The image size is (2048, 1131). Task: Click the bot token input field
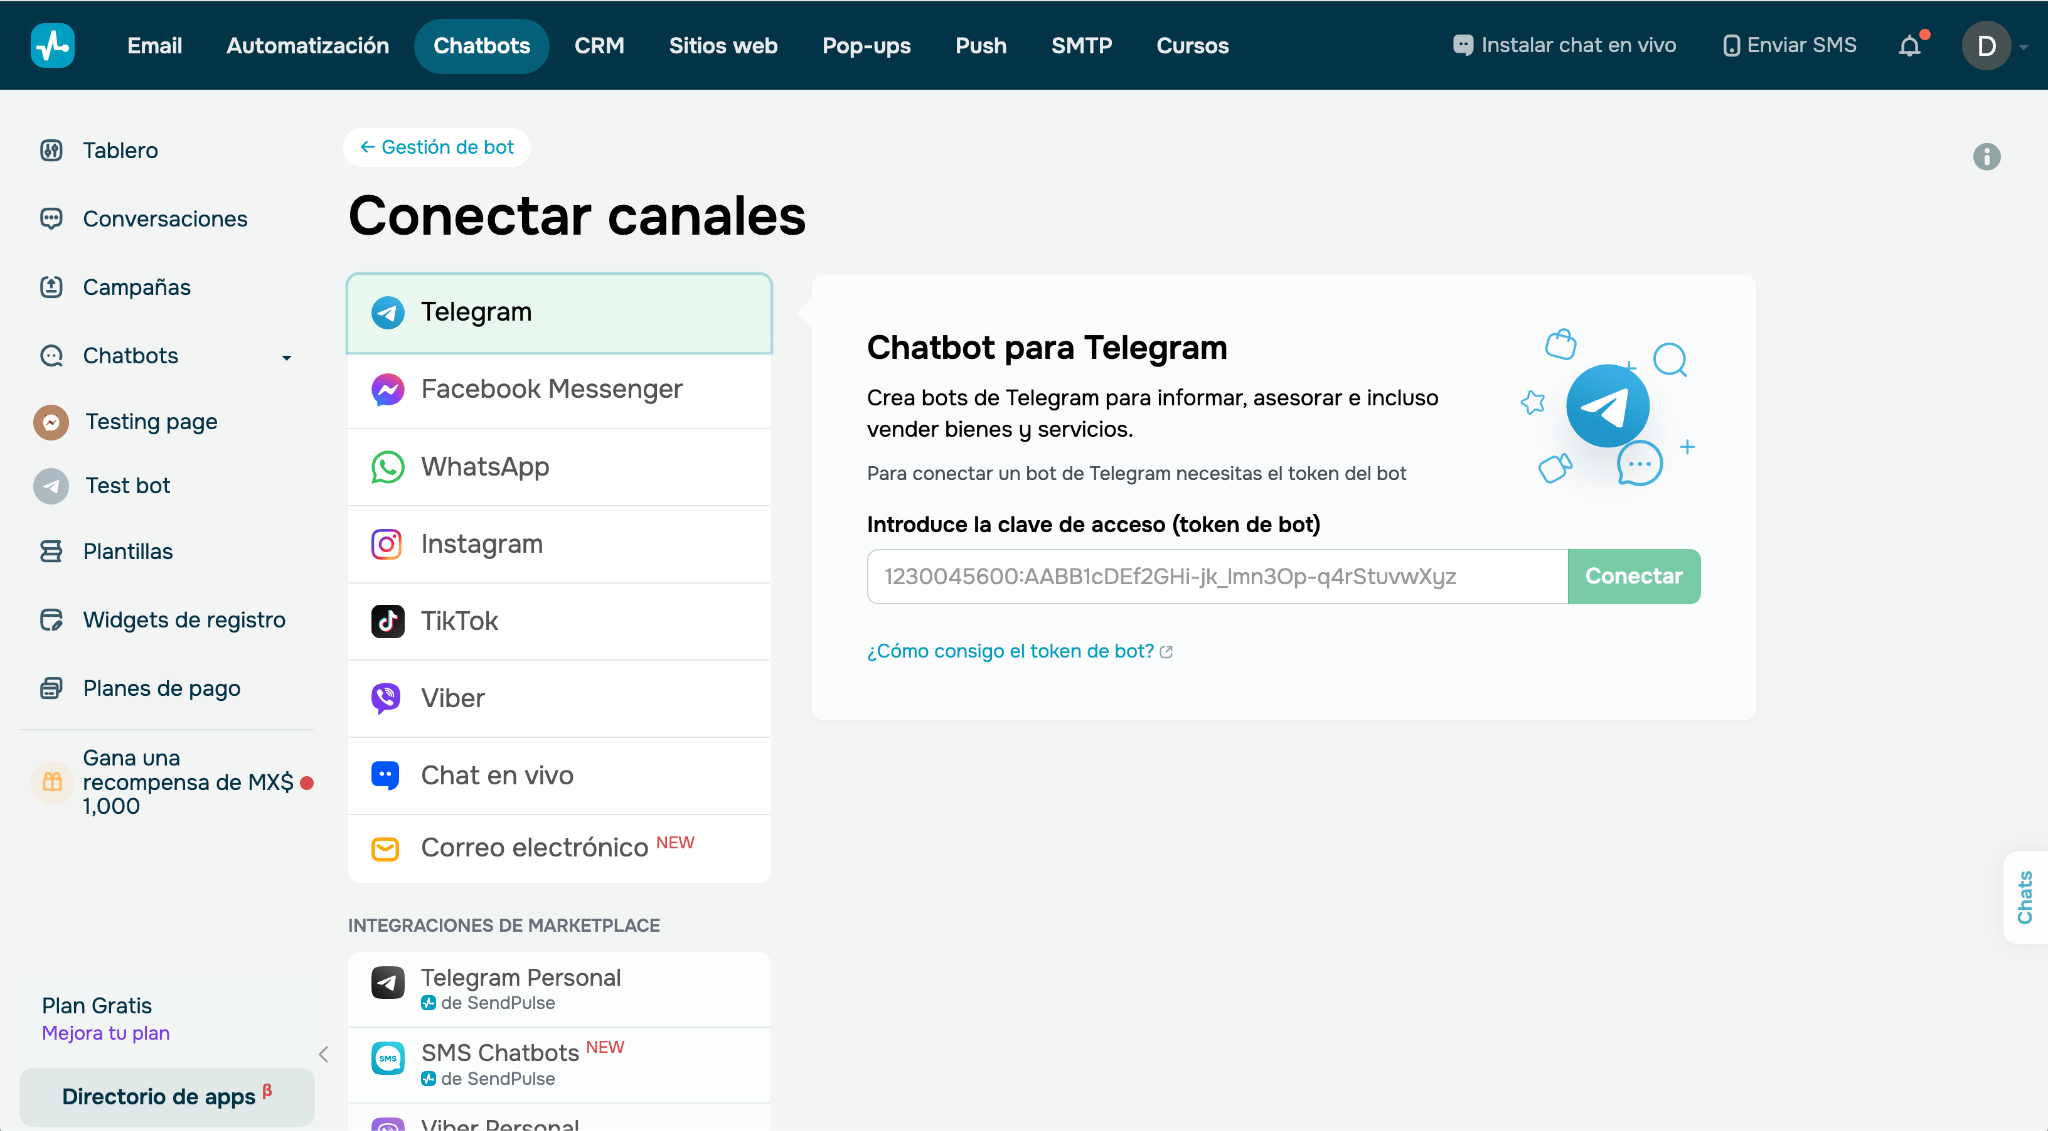point(1217,576)
